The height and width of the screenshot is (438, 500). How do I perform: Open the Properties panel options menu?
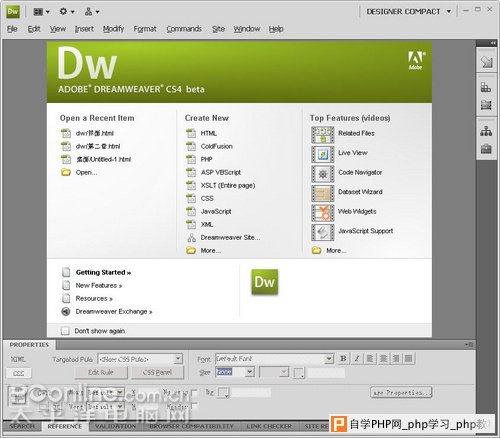tap(469, 345)
